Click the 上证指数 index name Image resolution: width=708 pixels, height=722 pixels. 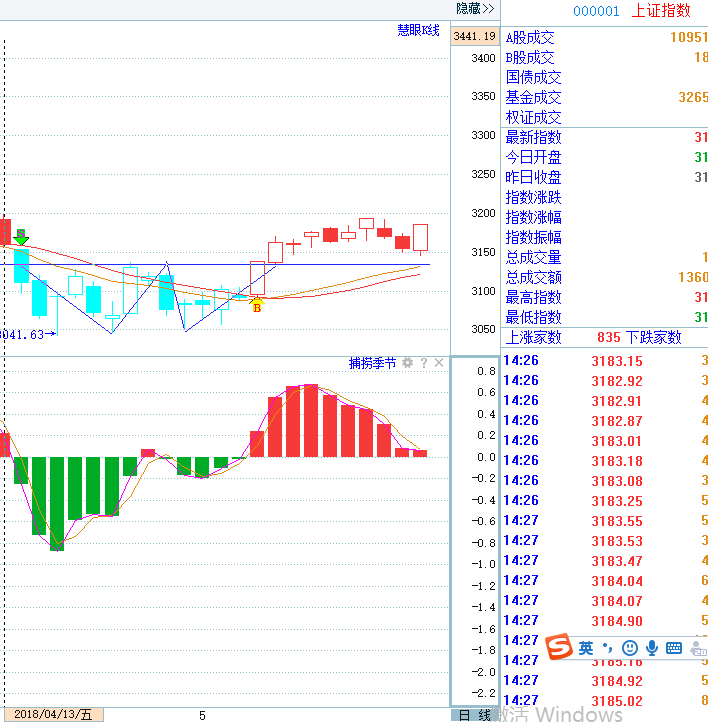(x=660, y=11)
